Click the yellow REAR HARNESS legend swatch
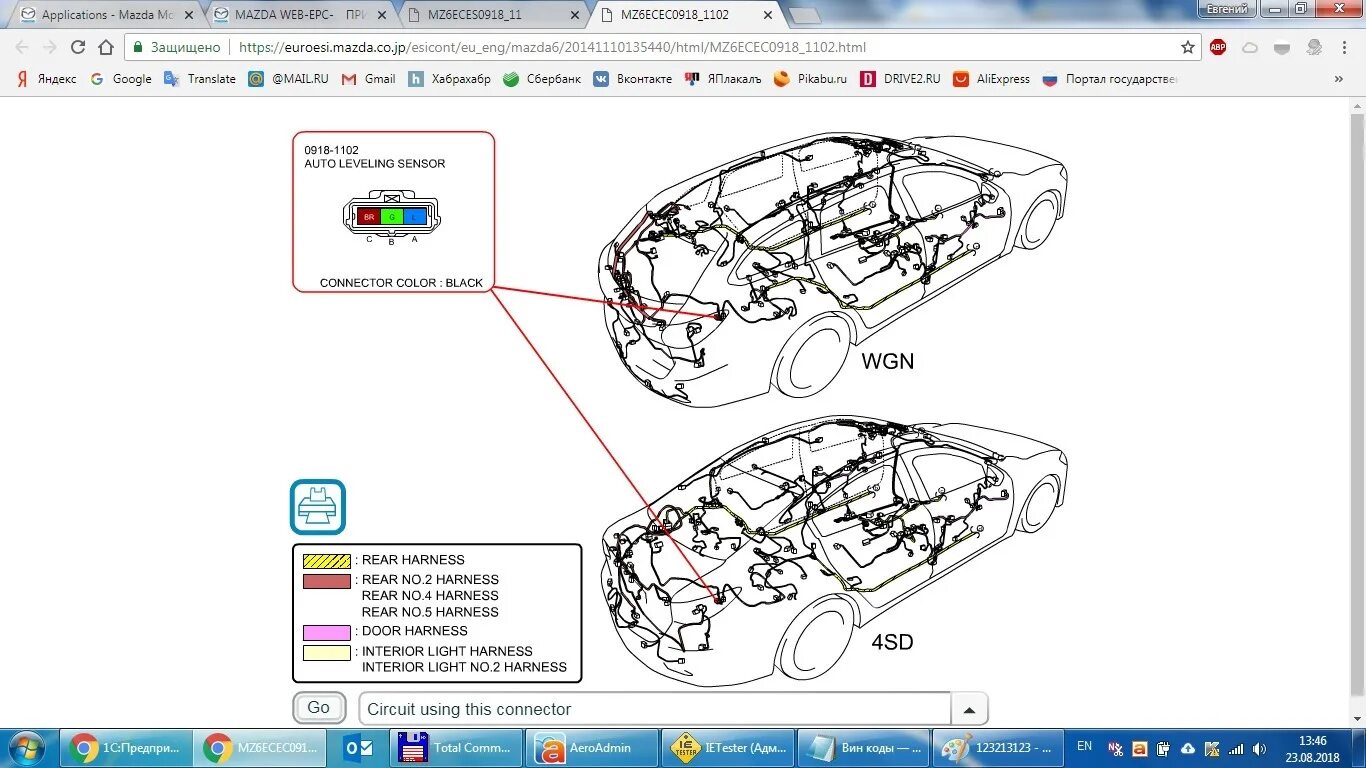The height and width of the screenshot is (768, 1366). click(x=327, y=561)
